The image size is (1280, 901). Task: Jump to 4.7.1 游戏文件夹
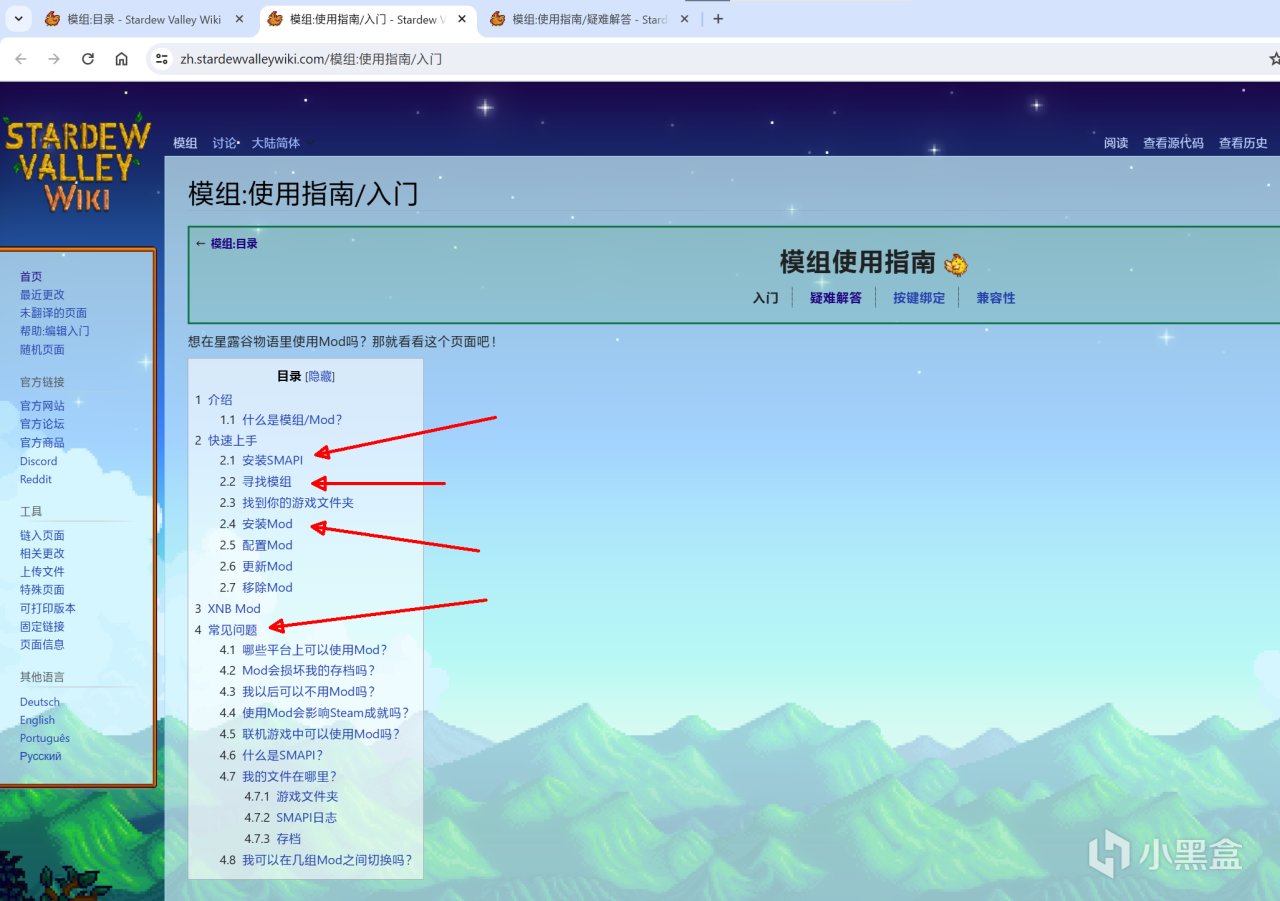291,797
